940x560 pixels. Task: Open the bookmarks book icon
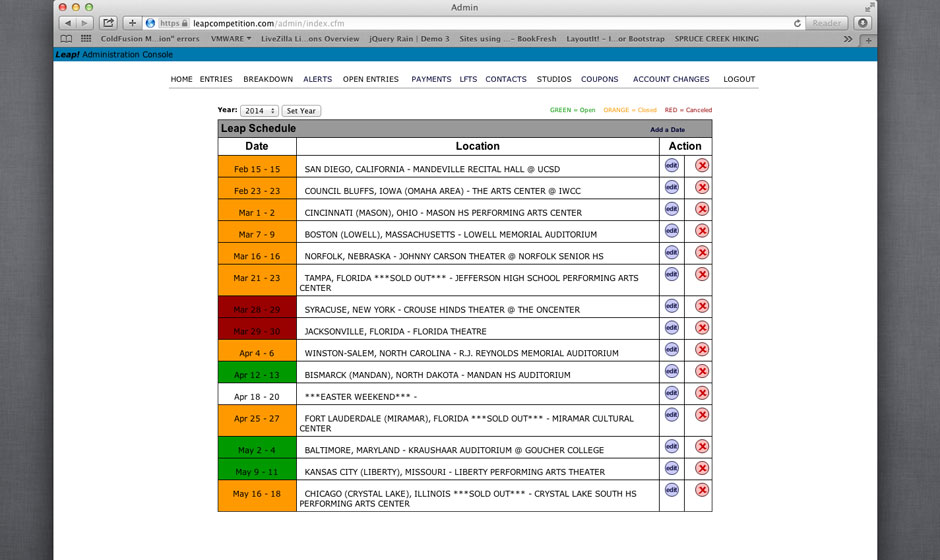coord(66,38)
